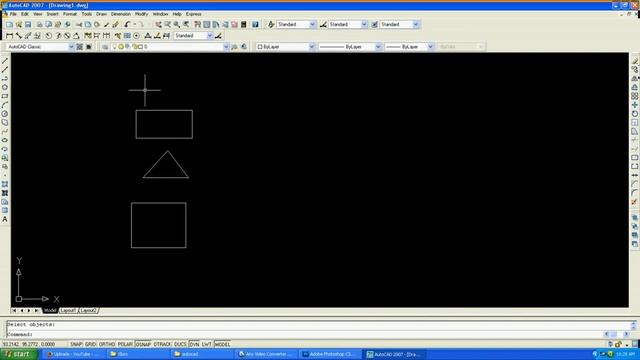Open the Dimension toolbar style dropdown
Screen dimensions: 640x360
(x=210, y=36)
